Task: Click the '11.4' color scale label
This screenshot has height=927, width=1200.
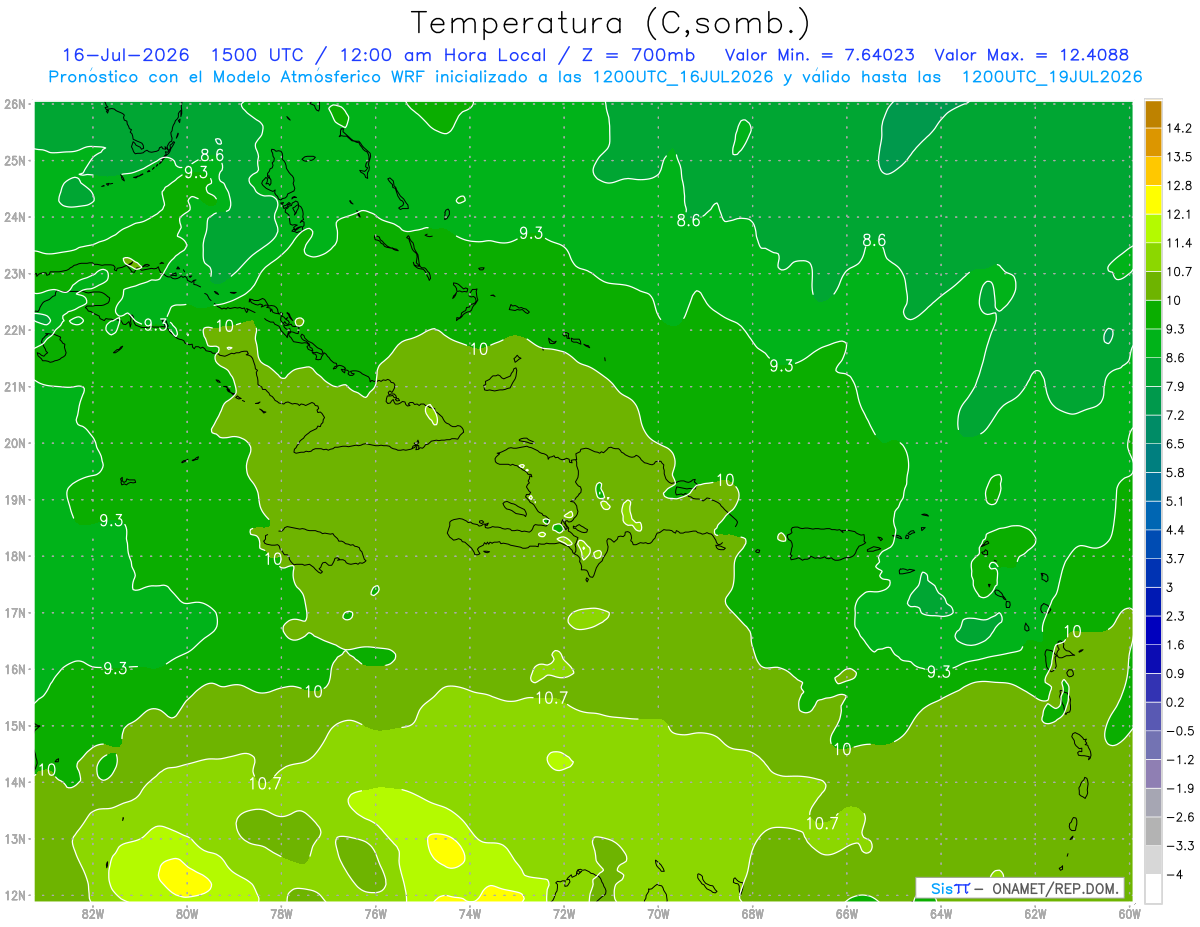Action: 1179,243
